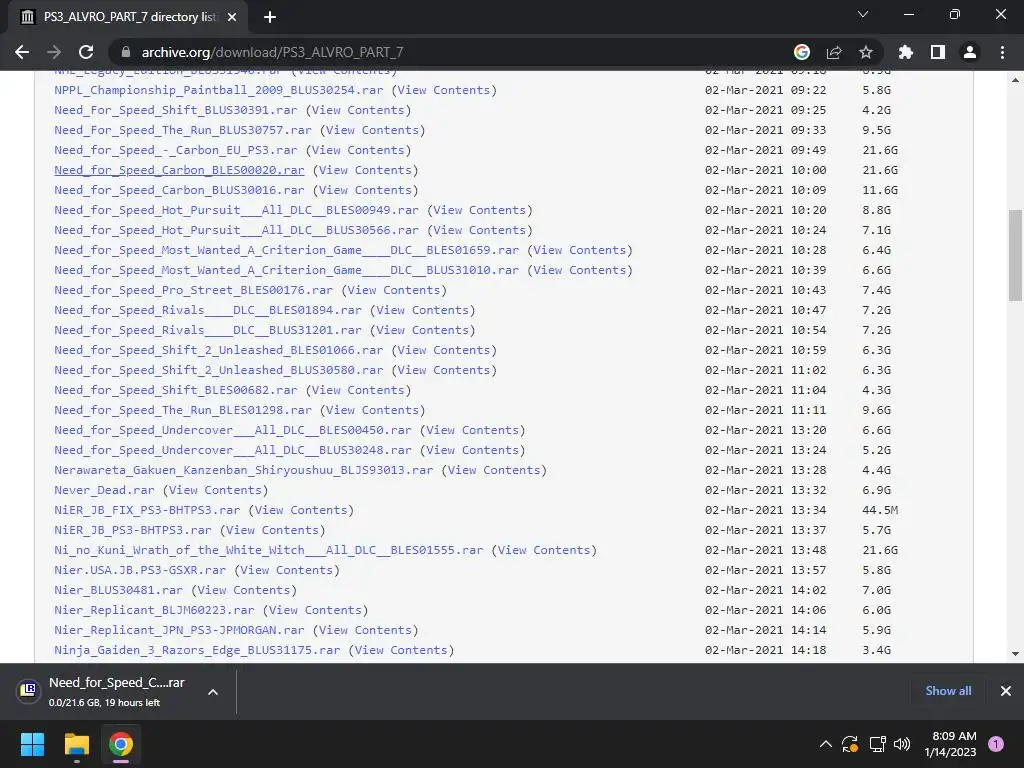This screenshot has width=1024, height=768.
Task: Download Need_For_Speed_The_Run_BLUS30757.rar
Action: coord(183,130)
